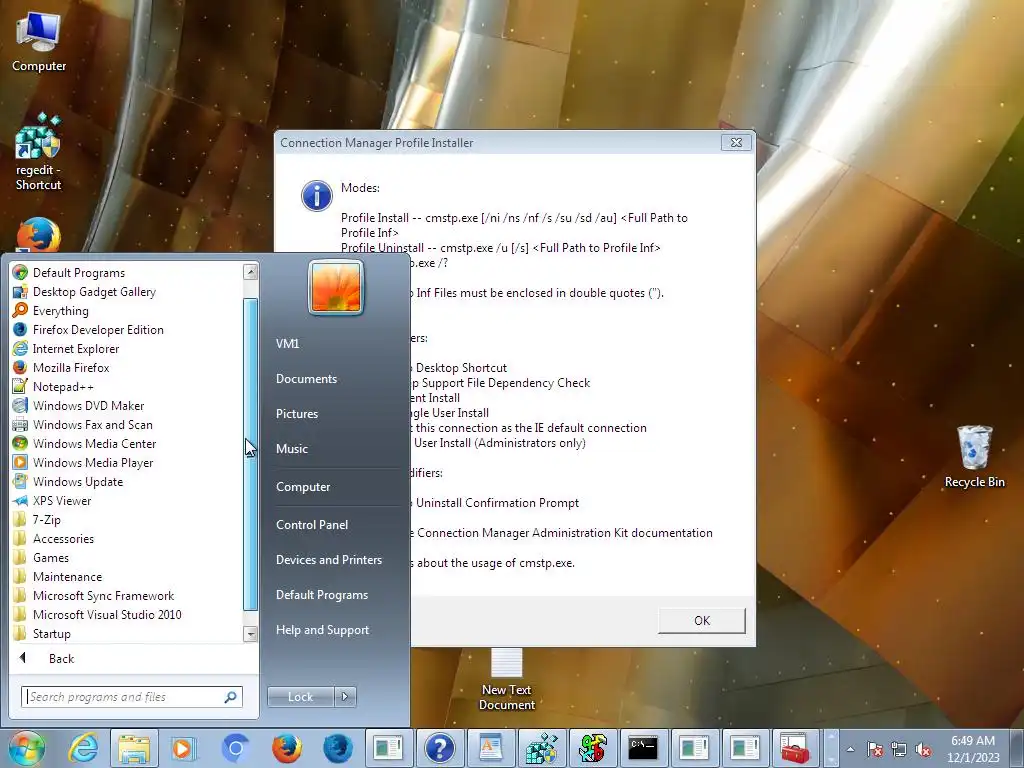Image resolution: width=1024 pixels, height=768 pixels.
Task: Open Music from the Start menu
Action: 292,449
